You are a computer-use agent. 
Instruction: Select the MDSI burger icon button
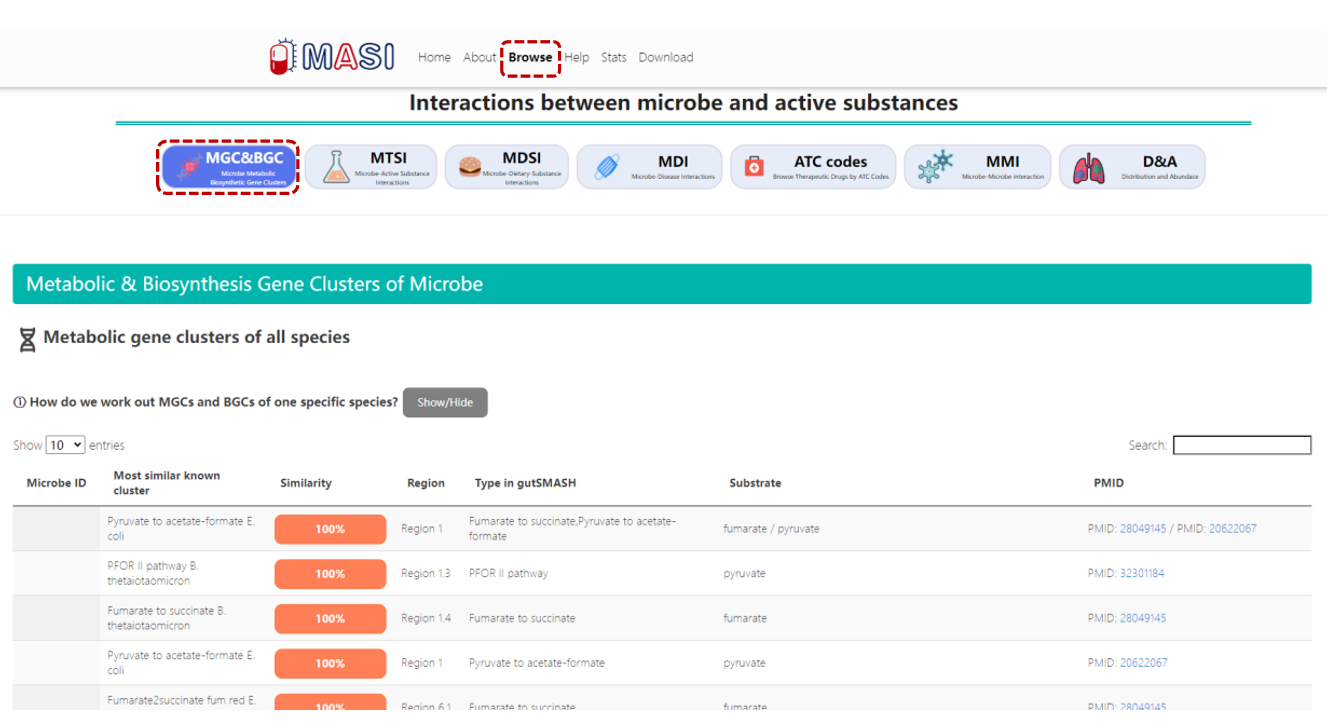click(x=506, y=167)
